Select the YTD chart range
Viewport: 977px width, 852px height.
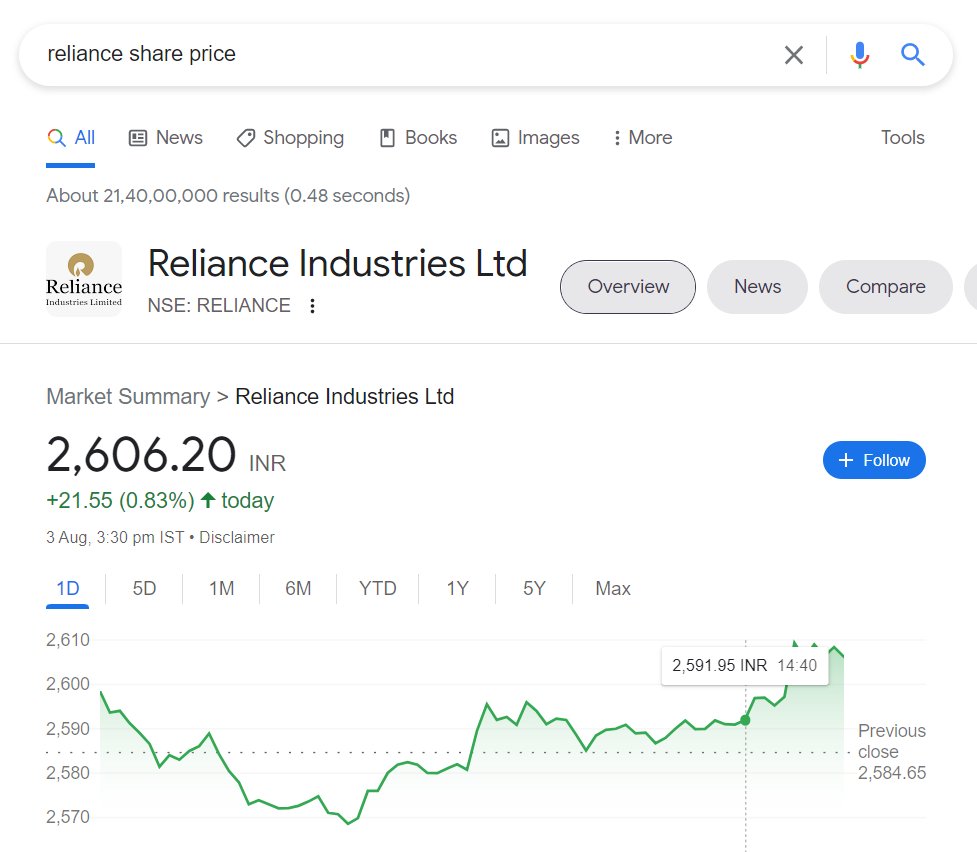(x=378, y=588)
